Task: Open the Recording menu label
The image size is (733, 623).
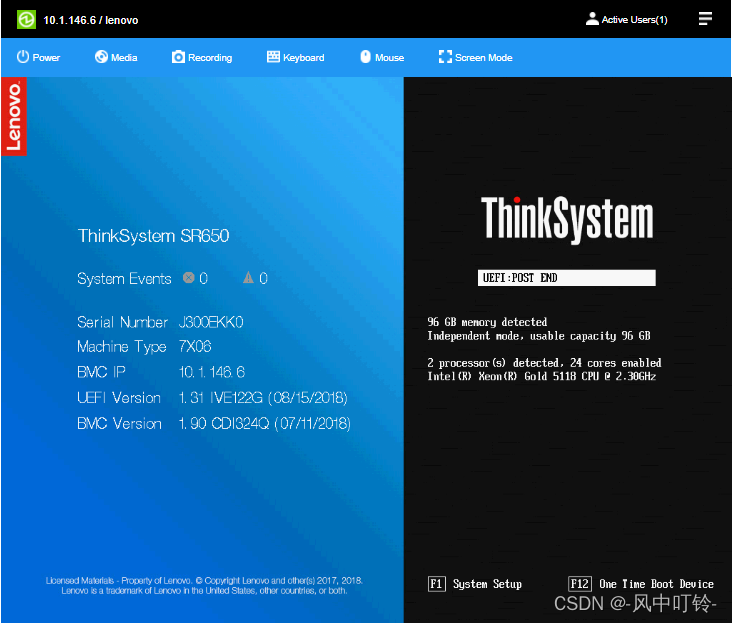Action: 210,58
